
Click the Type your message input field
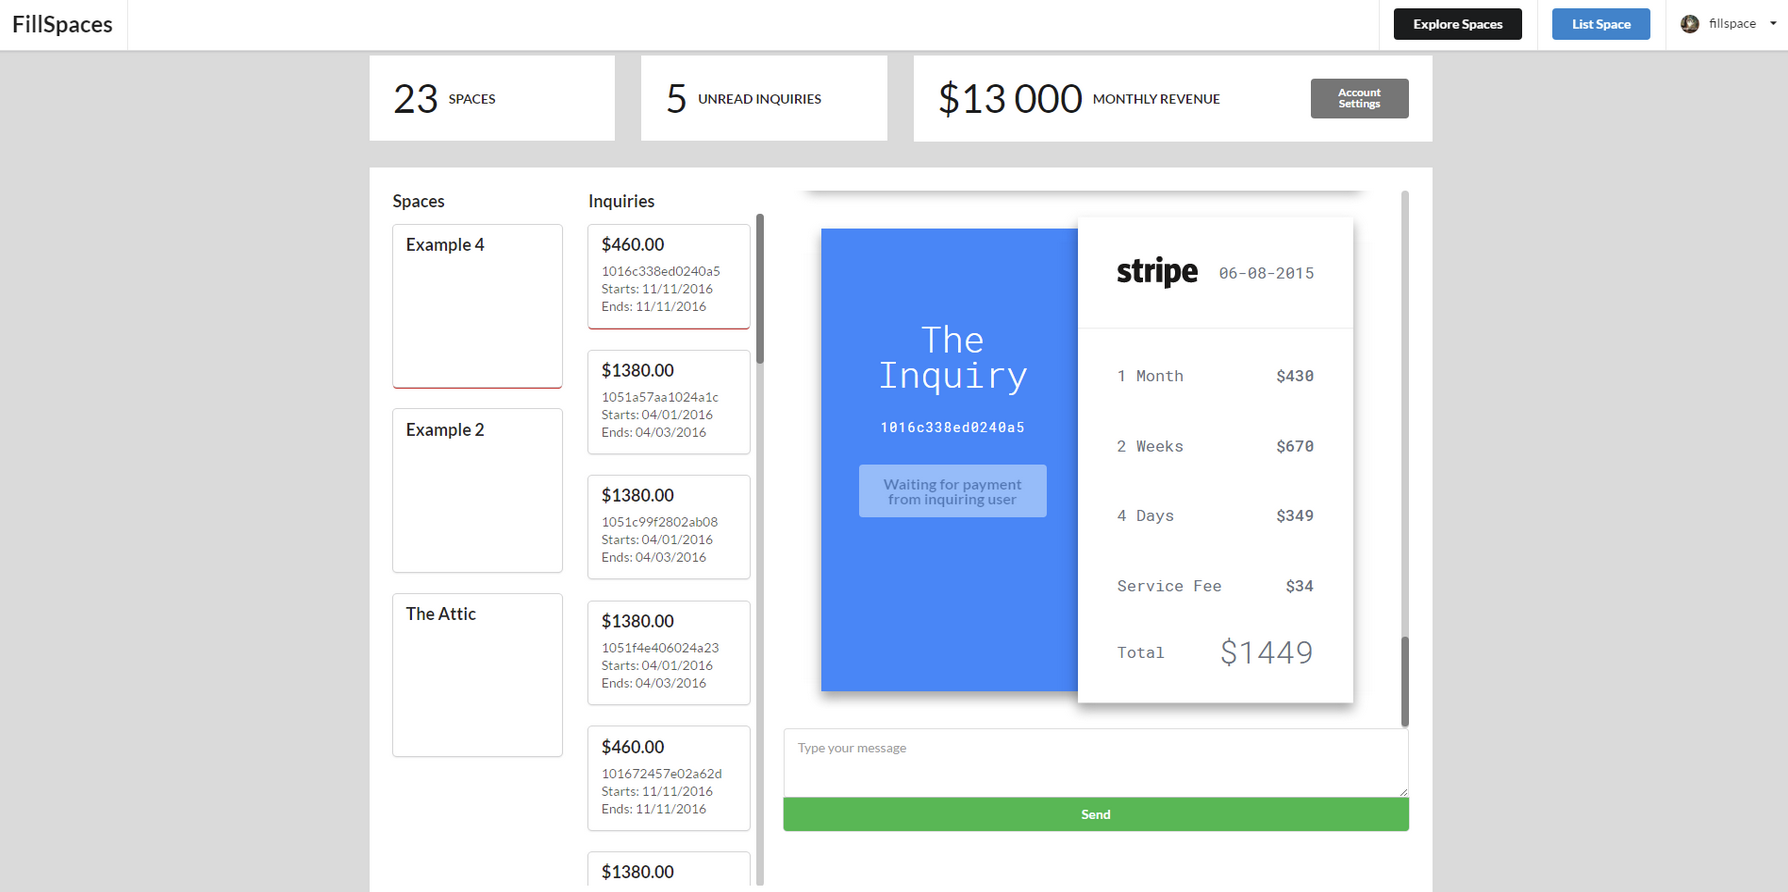click(1095, 762)
